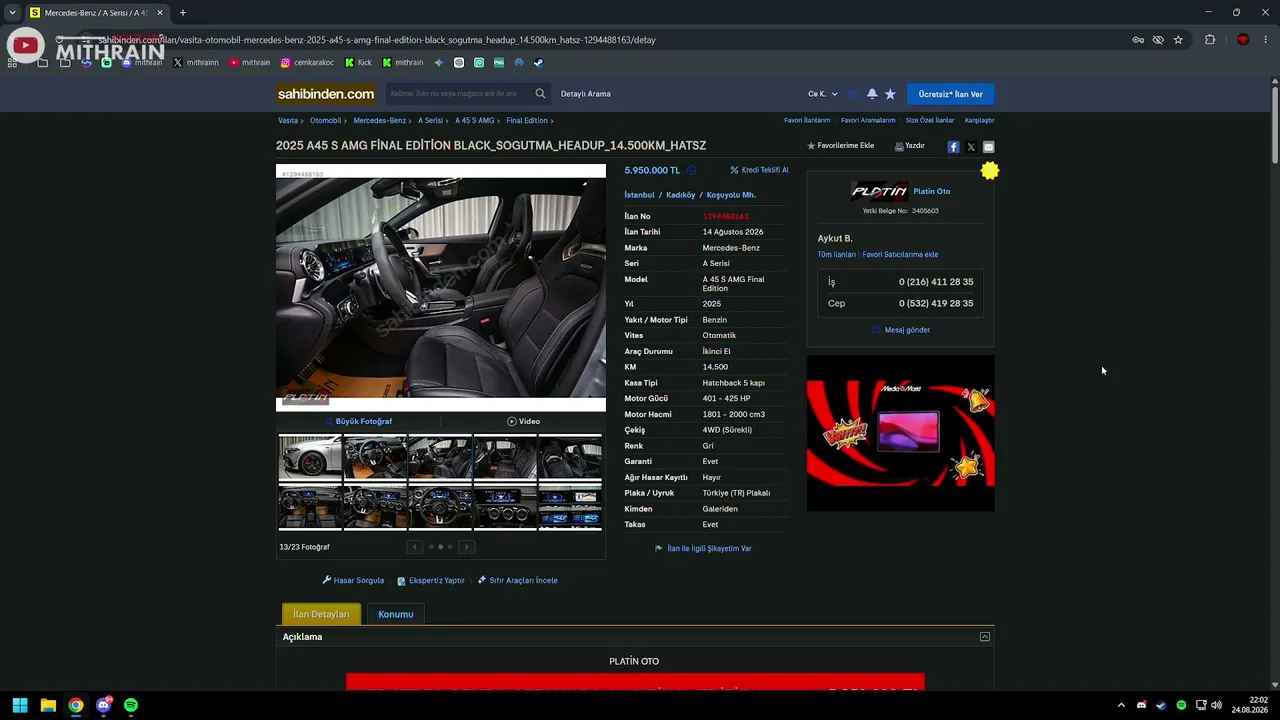Select the Mercedes-Benz A Serisi browser tab

[x=96, y=13]
